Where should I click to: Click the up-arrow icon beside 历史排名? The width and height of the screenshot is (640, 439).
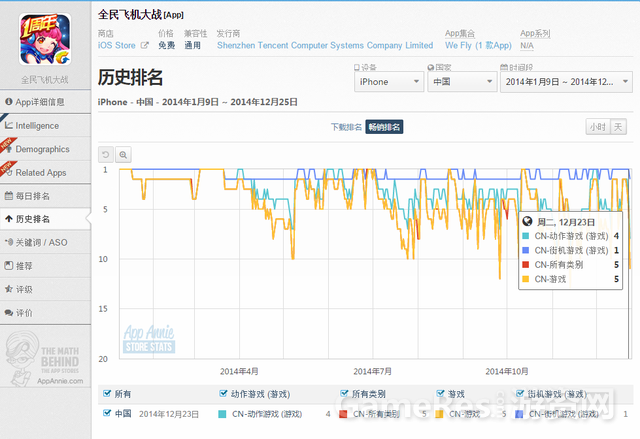[9, 219]
